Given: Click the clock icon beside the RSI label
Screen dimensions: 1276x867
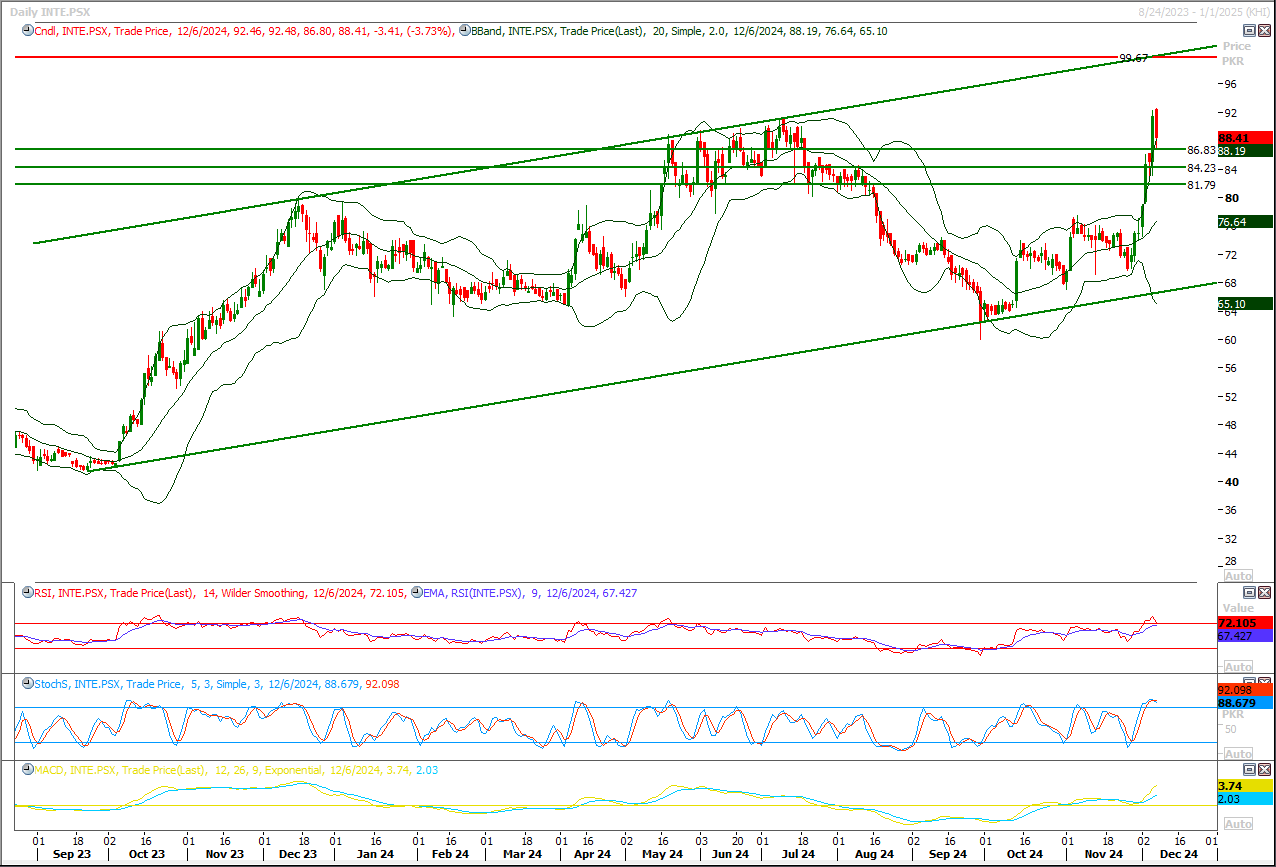Looking at the screenshot, I should coord(26,594).
